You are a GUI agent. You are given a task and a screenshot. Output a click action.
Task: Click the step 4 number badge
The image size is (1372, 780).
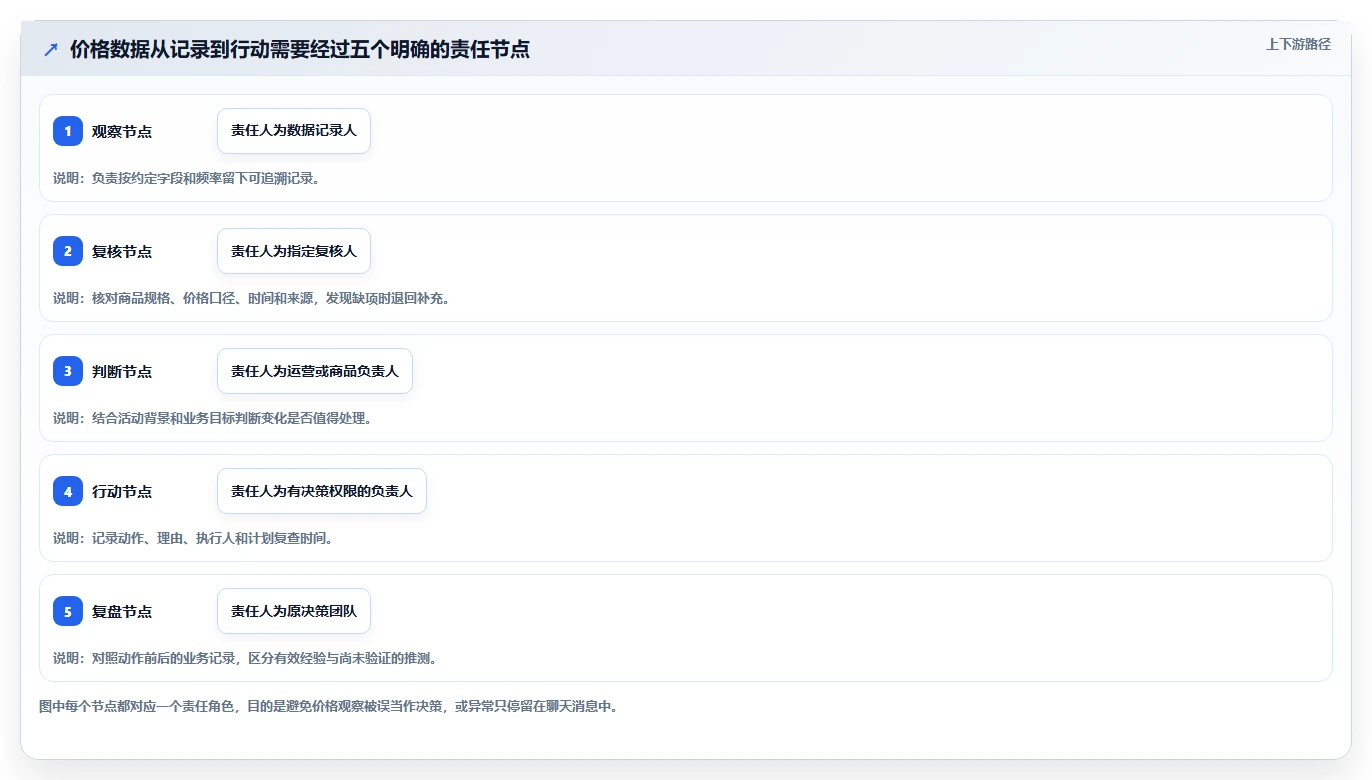click(x=68, y=491)
